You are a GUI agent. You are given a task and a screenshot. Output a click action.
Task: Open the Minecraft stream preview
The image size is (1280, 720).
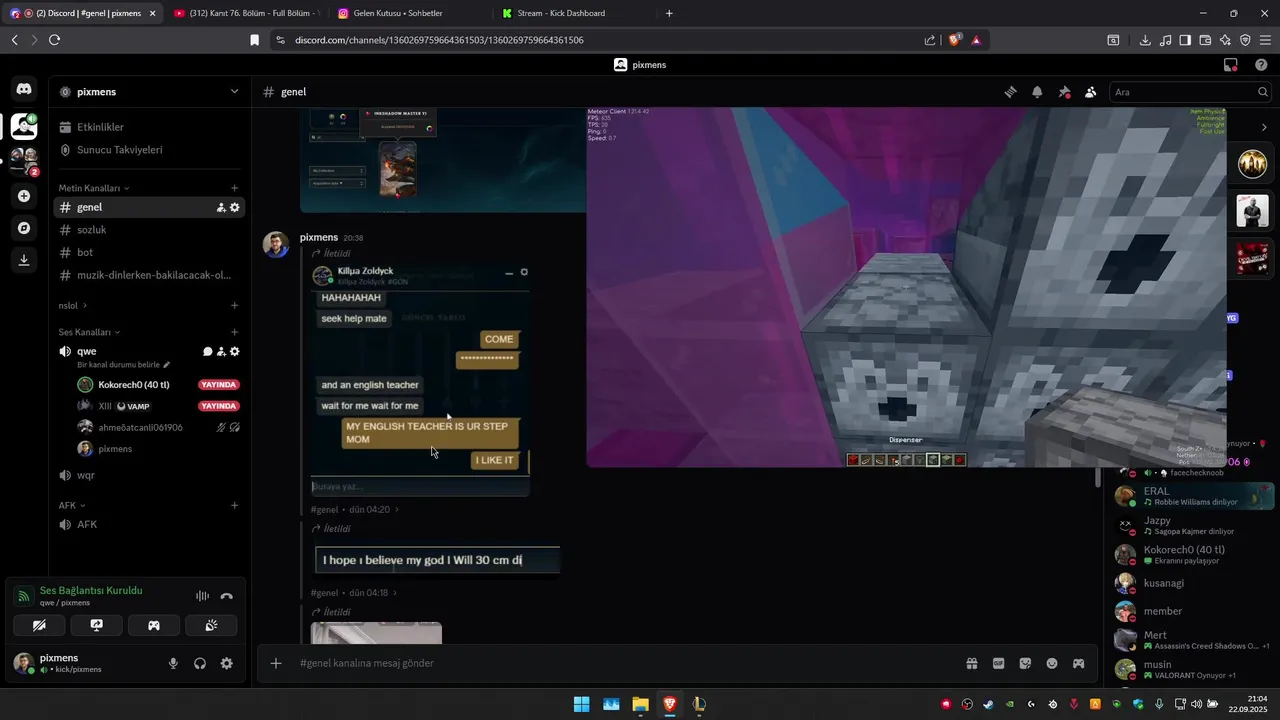pyautogui.click(x=906, y=287)
